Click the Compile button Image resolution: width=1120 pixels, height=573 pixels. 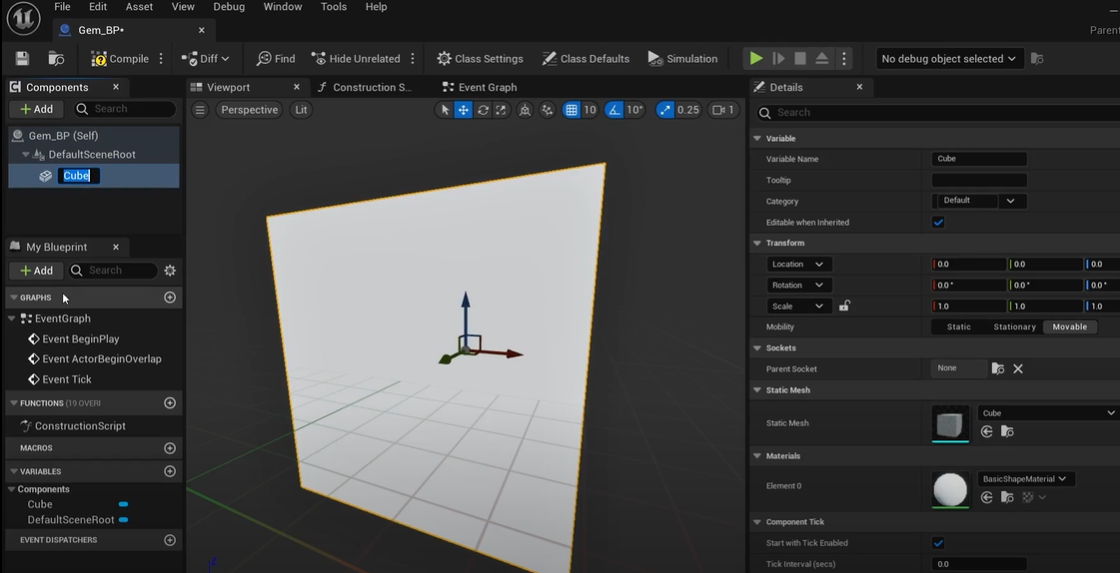coord(119,59)
